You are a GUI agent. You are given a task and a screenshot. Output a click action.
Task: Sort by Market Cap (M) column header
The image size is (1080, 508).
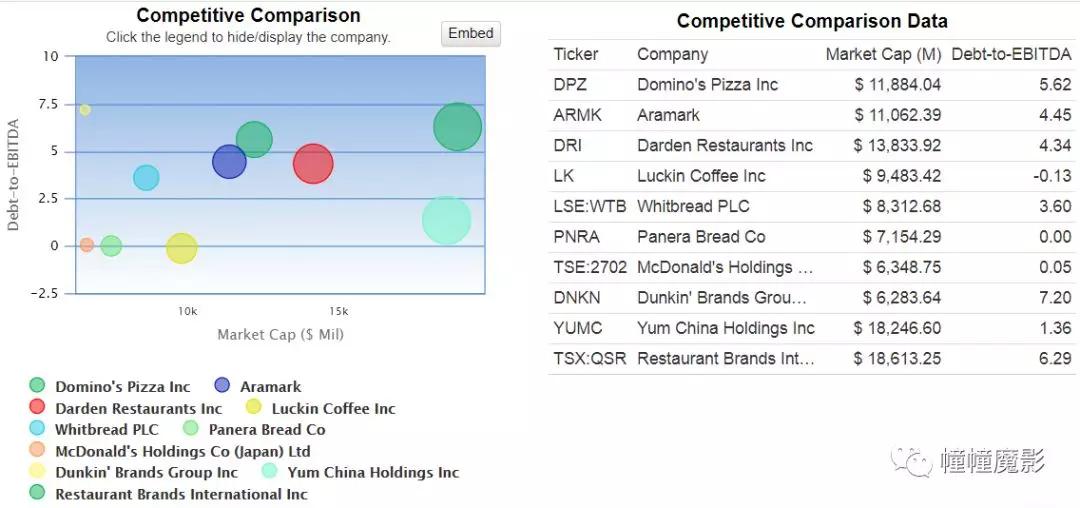[x=883, y=54]
